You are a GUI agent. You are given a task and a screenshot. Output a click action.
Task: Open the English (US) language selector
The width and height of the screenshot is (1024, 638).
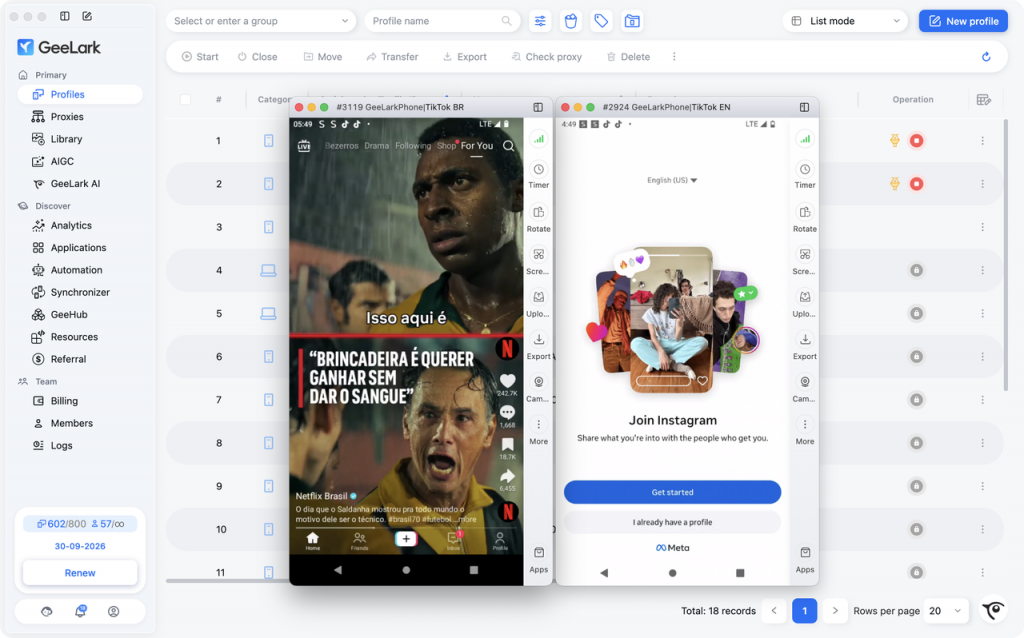(x=672, y=180)
